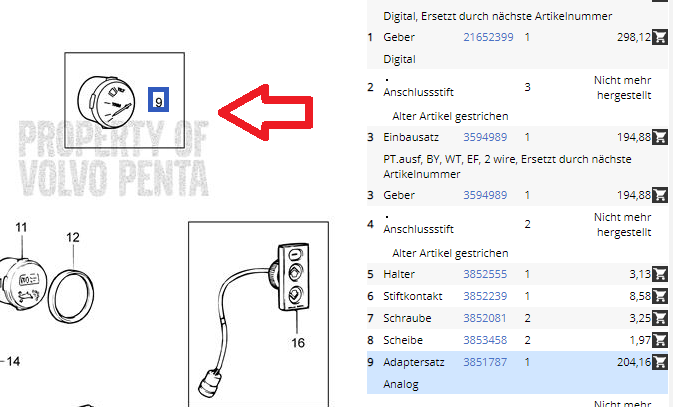The width and height of the screenshot is (673, 407).
Task: Open Einbausatz part number 3594989 link
Action: click(485, 137)
